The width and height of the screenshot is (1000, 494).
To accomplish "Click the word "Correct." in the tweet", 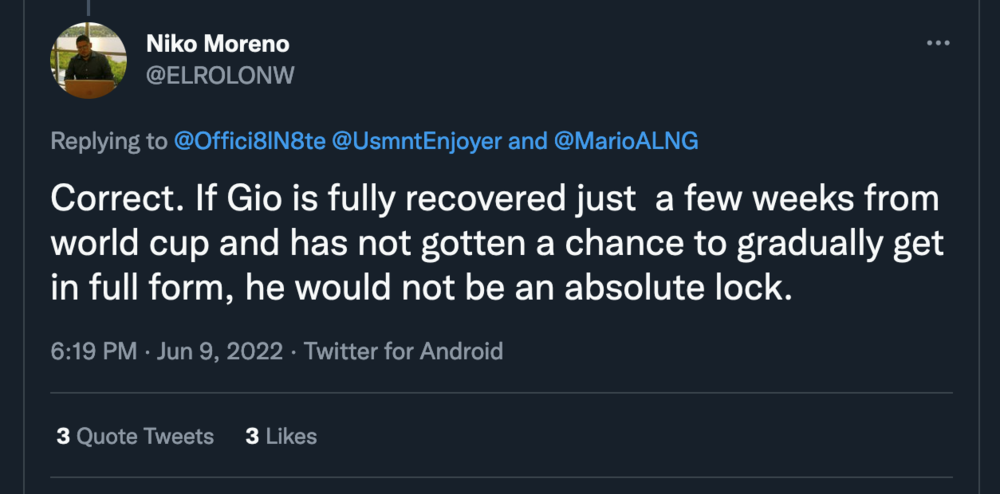I will point(109,200).
